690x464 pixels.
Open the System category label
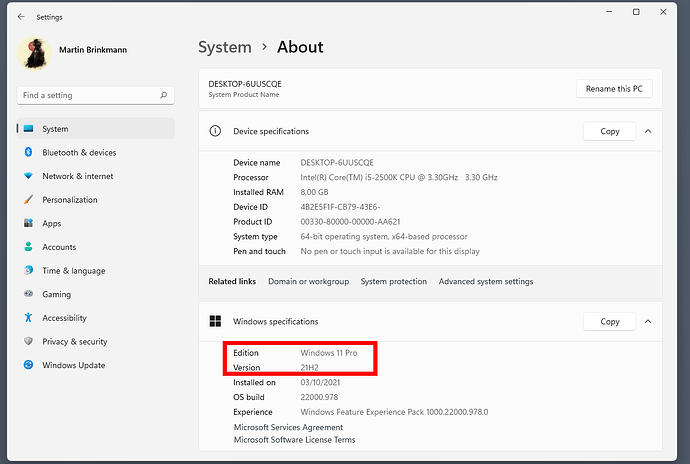pyautogui.click(x=55, y=129)
